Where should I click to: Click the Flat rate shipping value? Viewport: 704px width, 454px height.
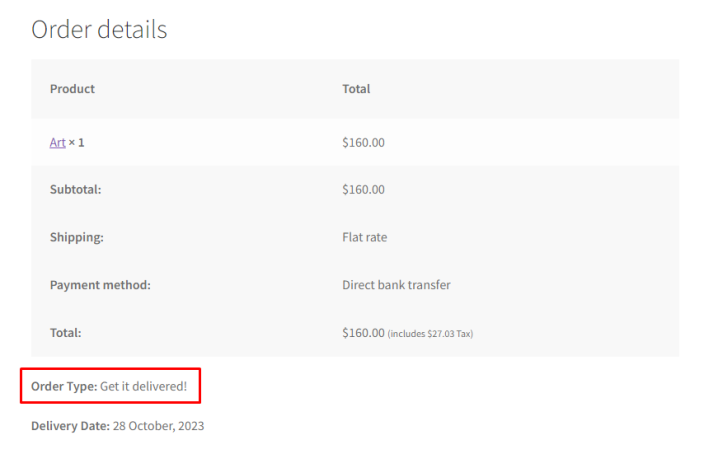(365, 237)
